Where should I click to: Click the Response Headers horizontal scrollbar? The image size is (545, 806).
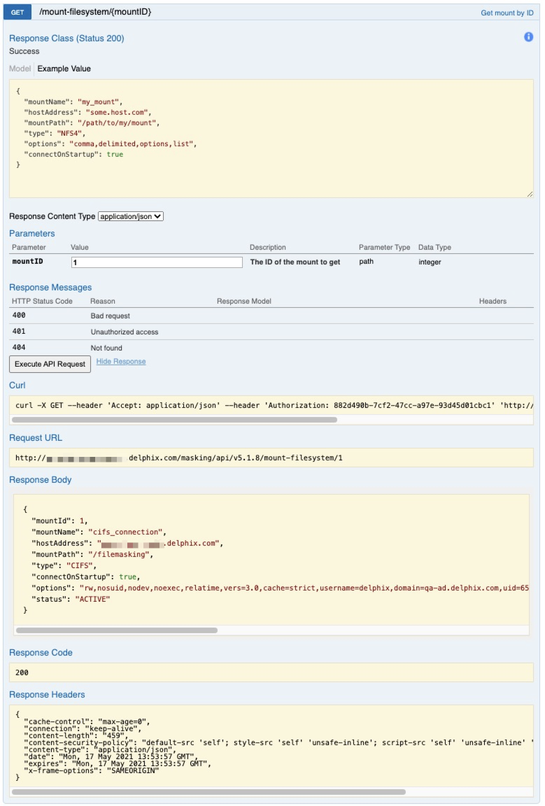coord(209,792)
